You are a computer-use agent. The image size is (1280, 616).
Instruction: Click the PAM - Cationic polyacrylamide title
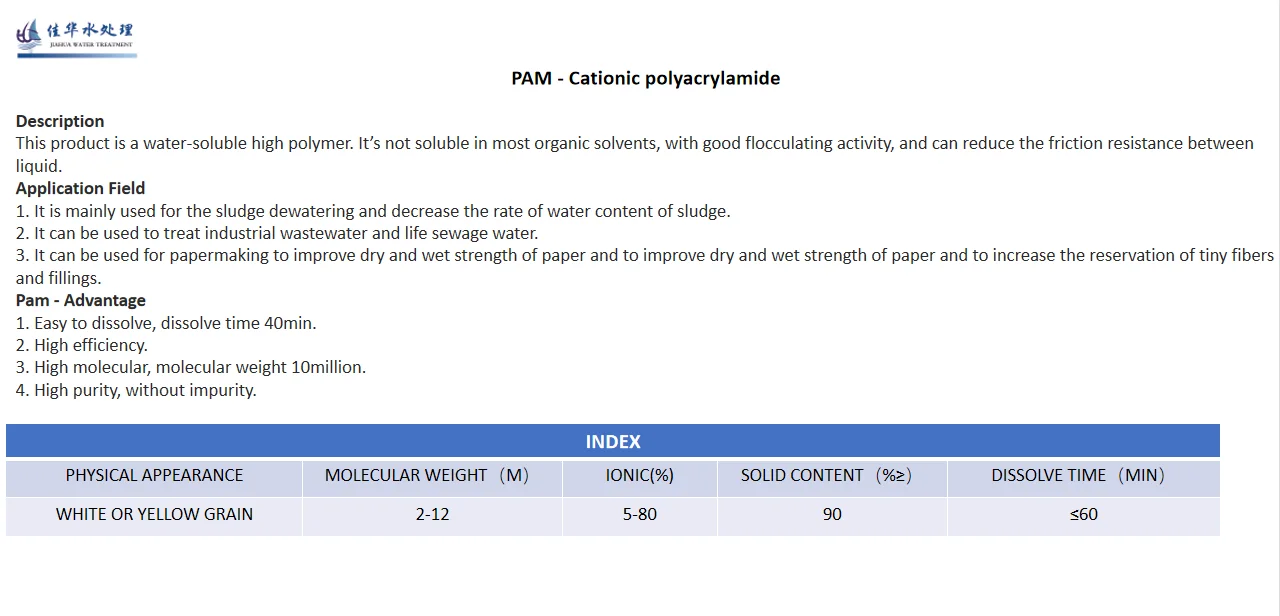pyautogui.click(x=645, y=78)
